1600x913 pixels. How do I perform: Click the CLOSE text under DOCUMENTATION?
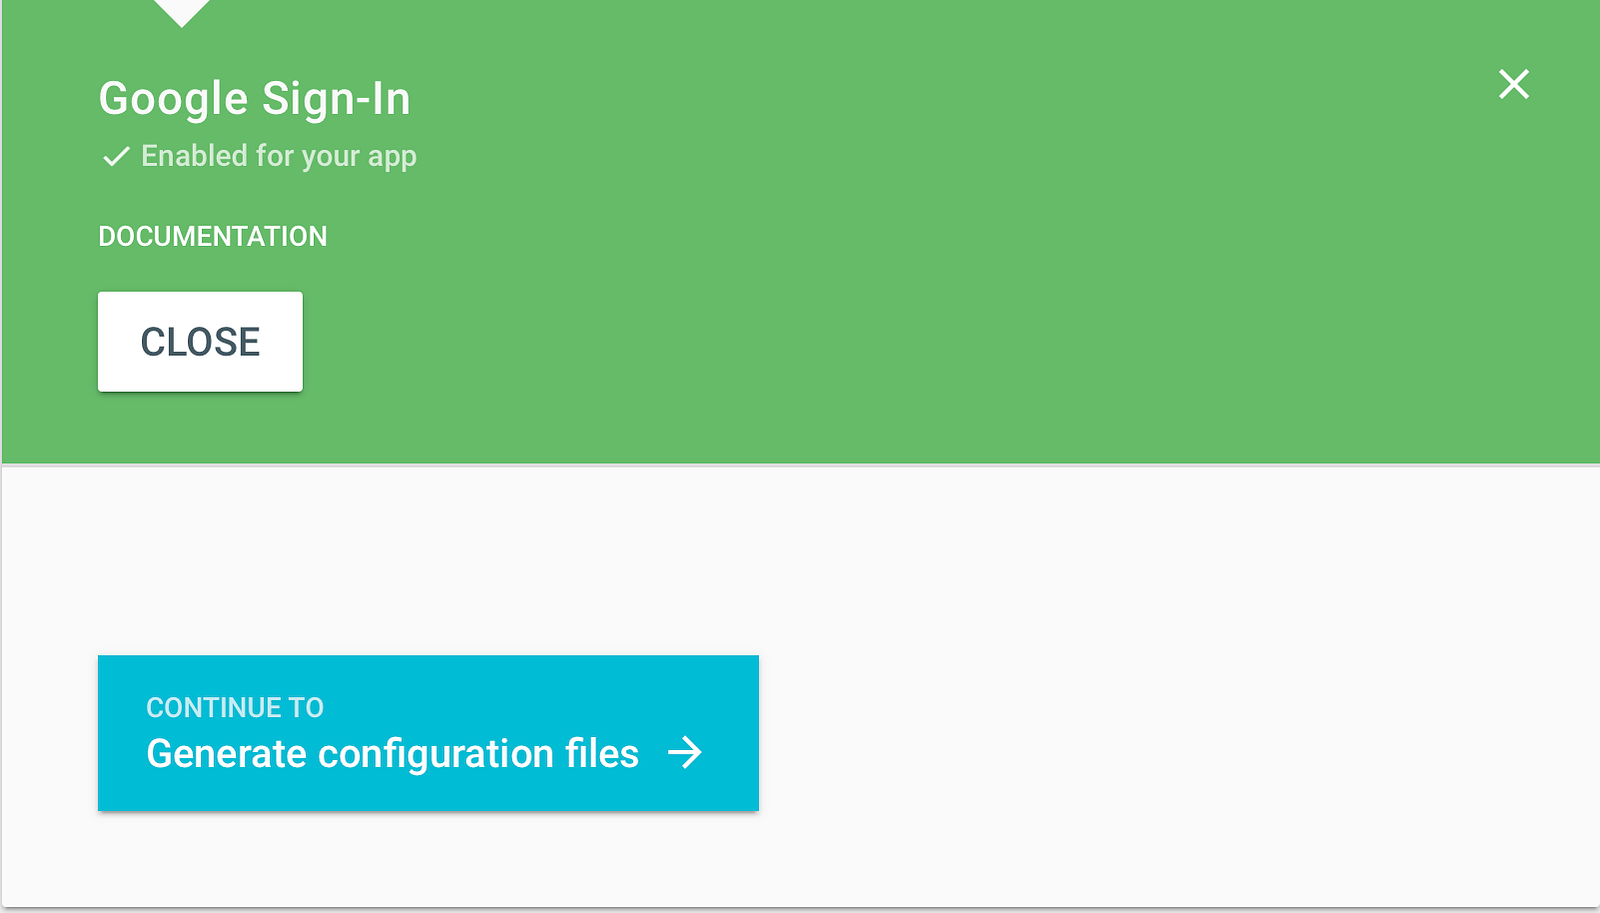coord(200,342)
